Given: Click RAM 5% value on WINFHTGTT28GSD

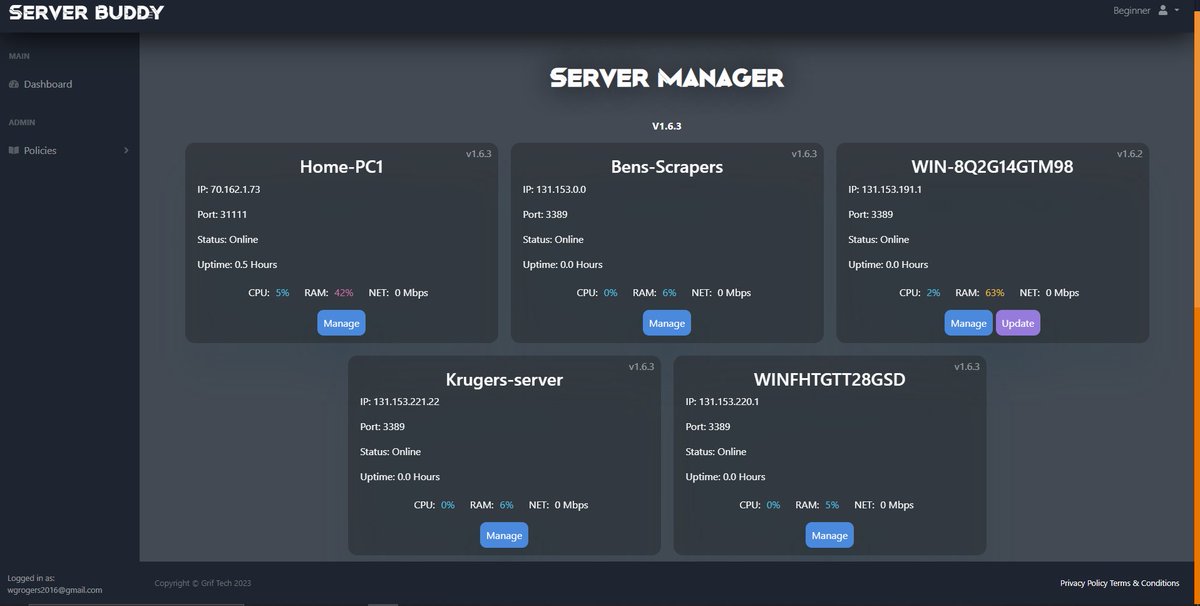Looking at the screenshot, I should [x=832, y=505].
